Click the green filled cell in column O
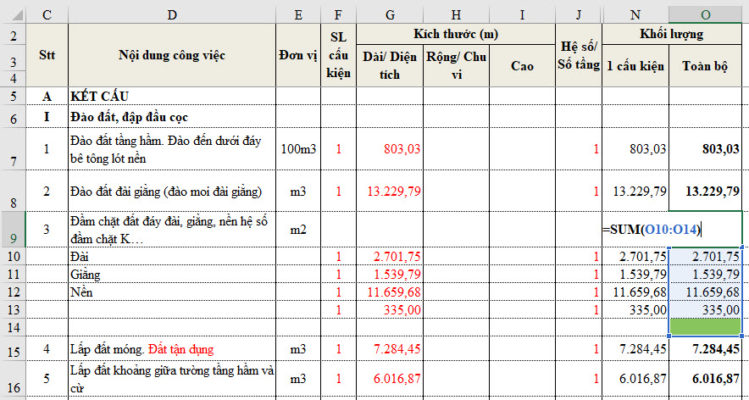749x400 pixels. tap(706, 327)
